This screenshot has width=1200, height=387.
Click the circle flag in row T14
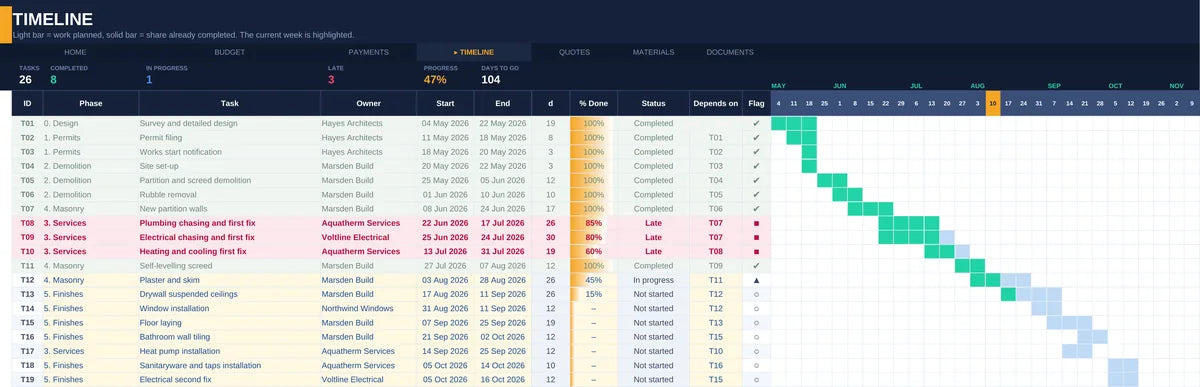[756, 309]
